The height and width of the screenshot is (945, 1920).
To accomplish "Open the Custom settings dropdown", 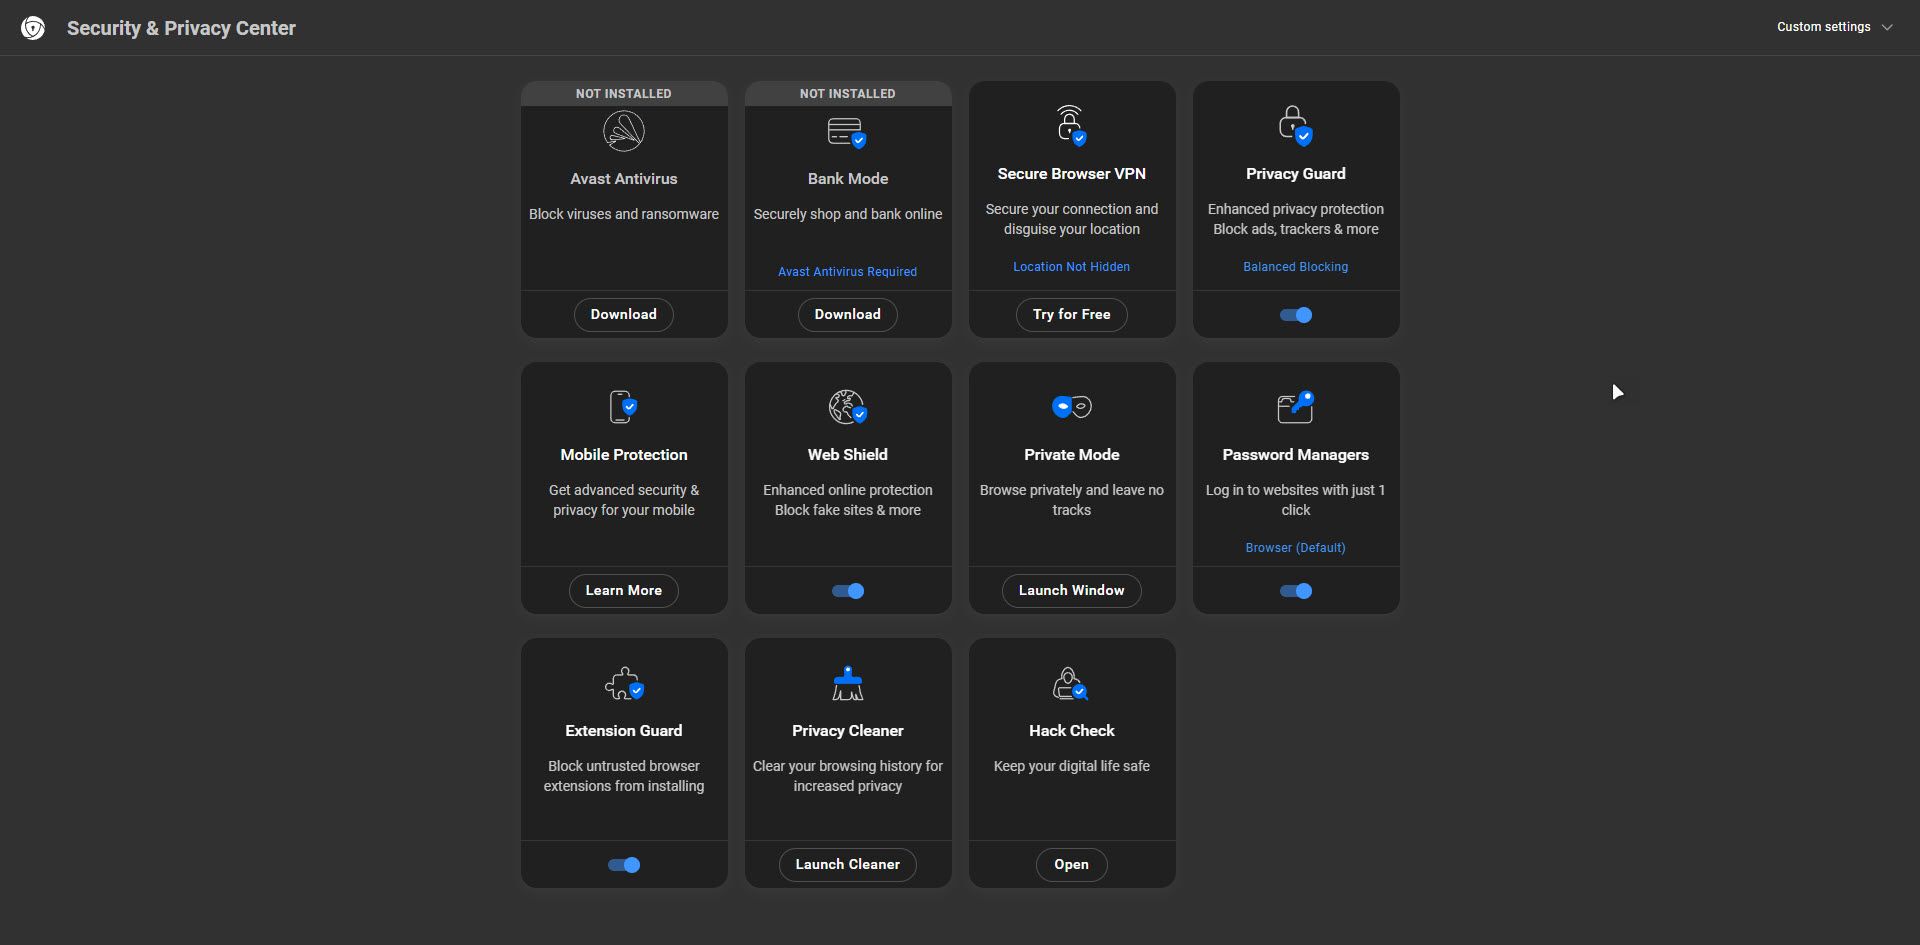I will point(1834,27).
